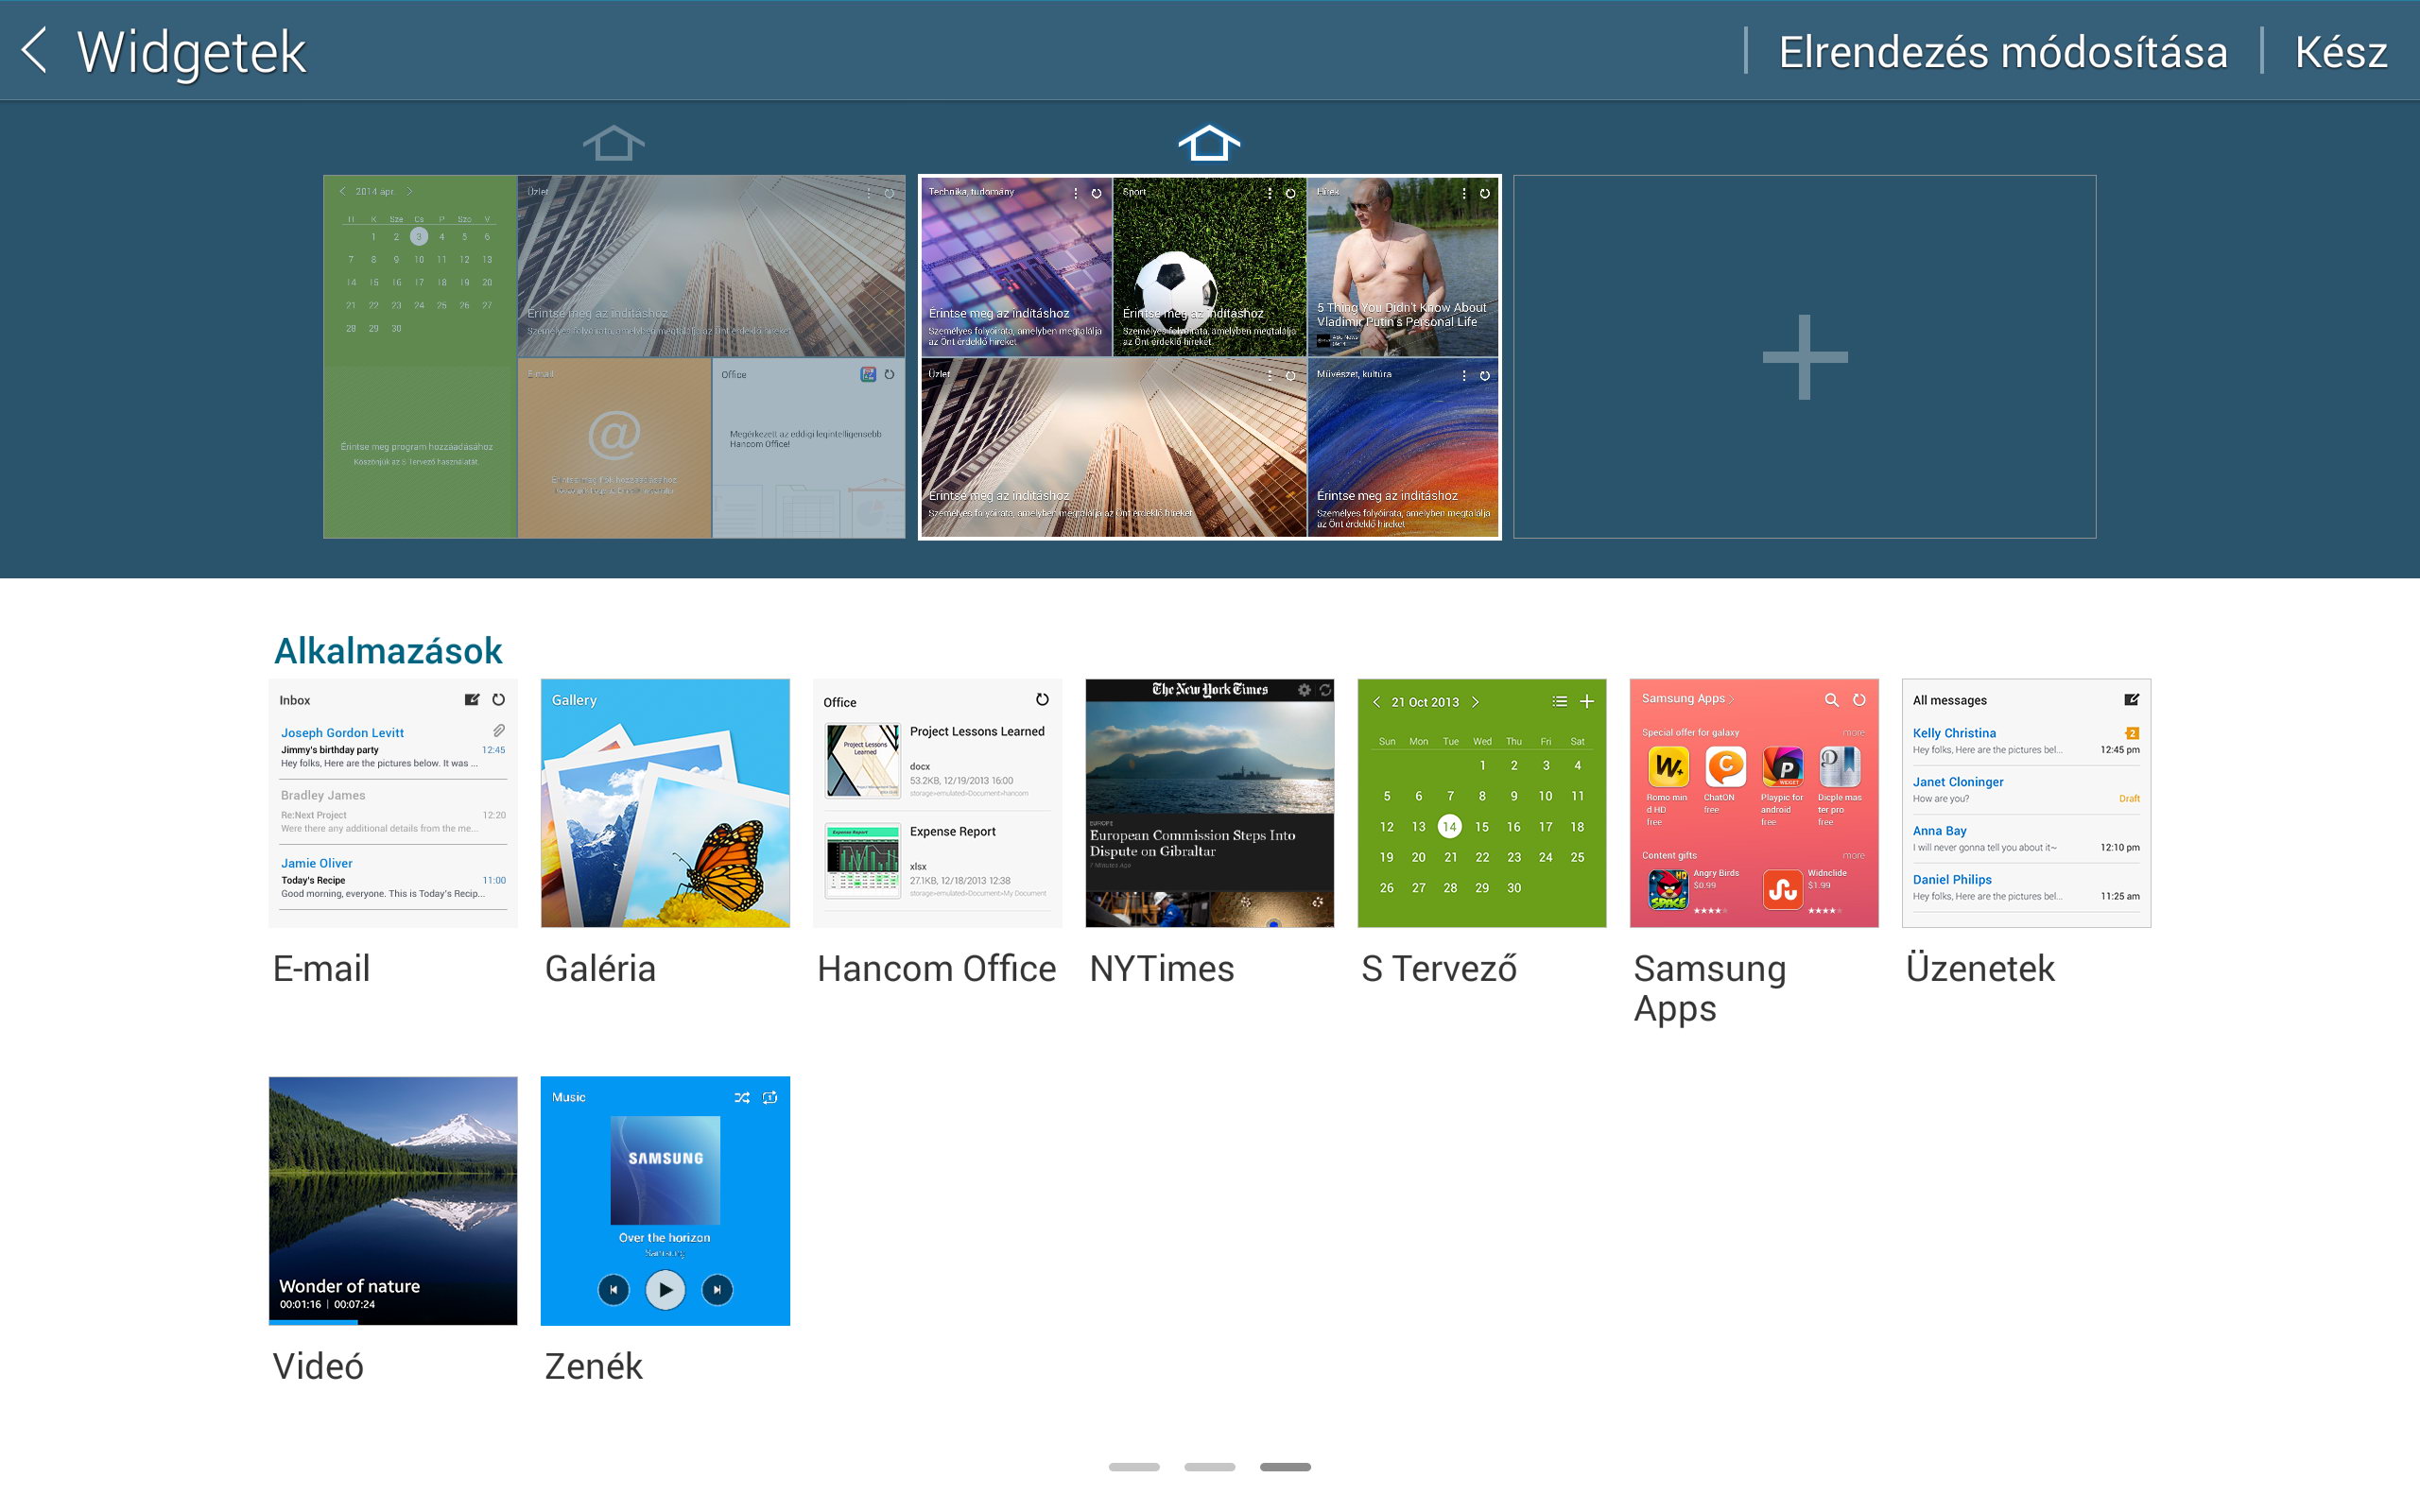
Task: Skip to previous track in Music widget
Action: tap(613, 1290)
